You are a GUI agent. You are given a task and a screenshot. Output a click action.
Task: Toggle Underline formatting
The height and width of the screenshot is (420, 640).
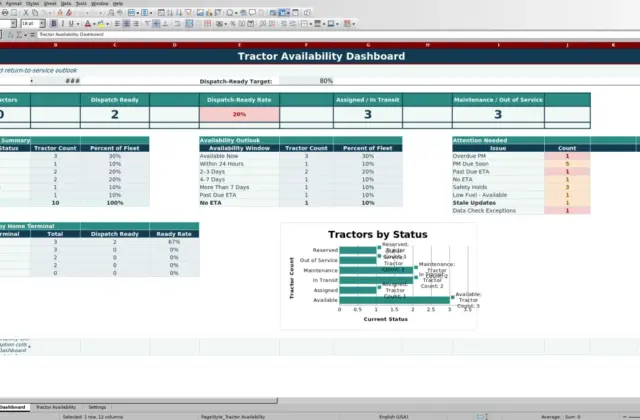[x=71, y=24]
